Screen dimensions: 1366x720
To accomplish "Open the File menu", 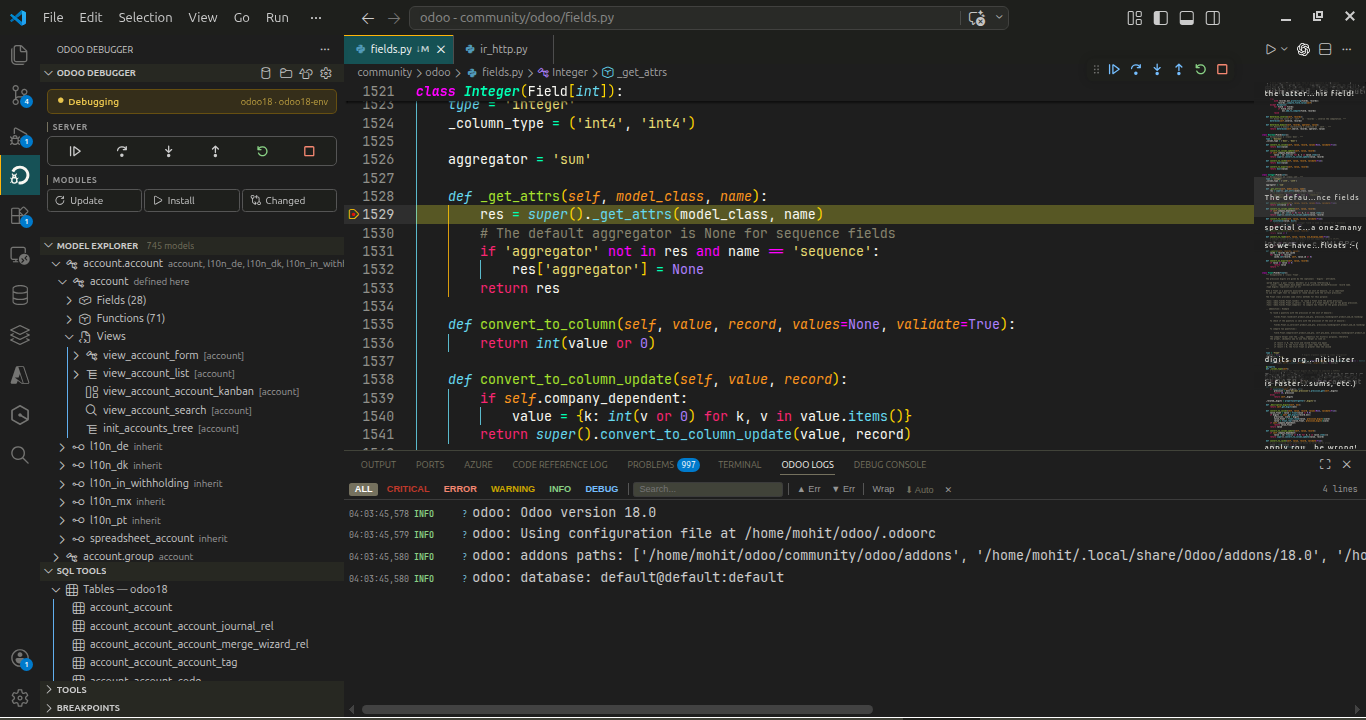I will pyautogui.click(x=53, y=17).
